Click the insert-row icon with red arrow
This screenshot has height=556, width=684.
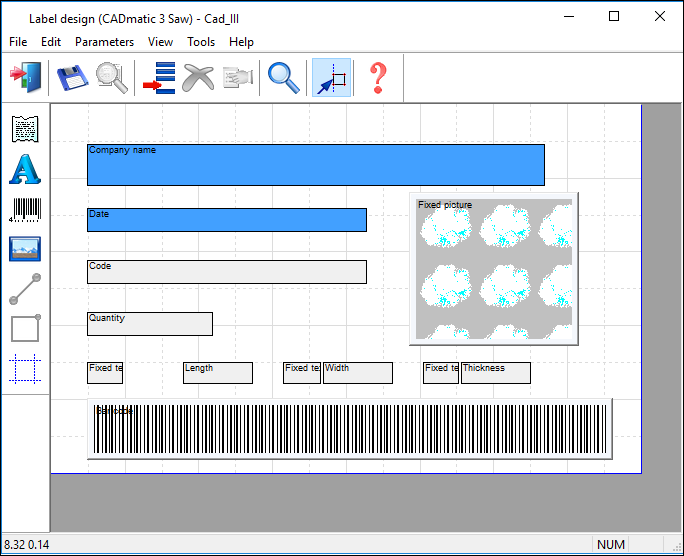click(x=158, y=78)
